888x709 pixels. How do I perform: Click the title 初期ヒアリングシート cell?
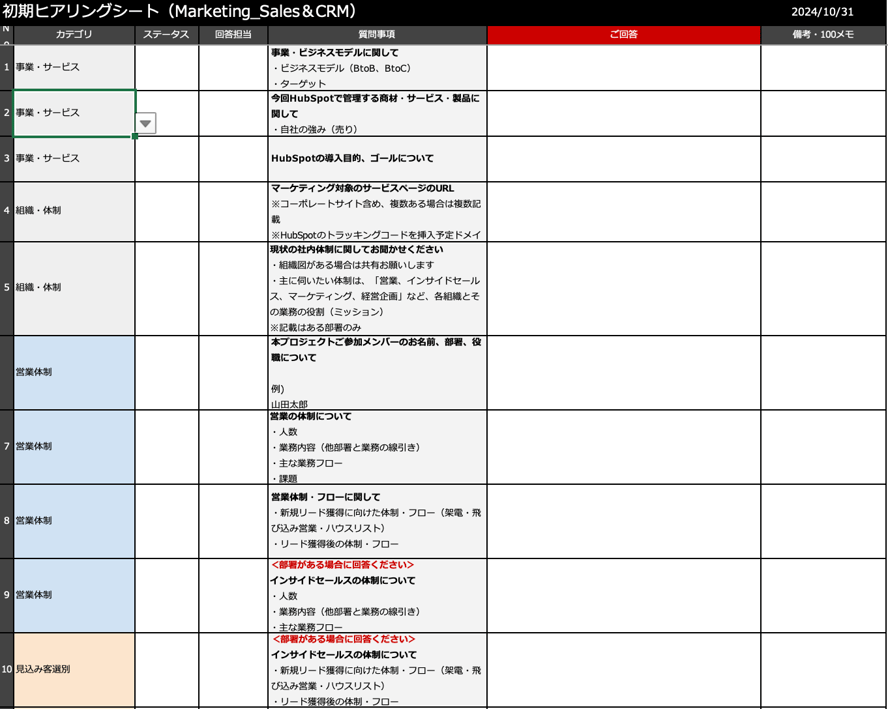pos(180,11)
